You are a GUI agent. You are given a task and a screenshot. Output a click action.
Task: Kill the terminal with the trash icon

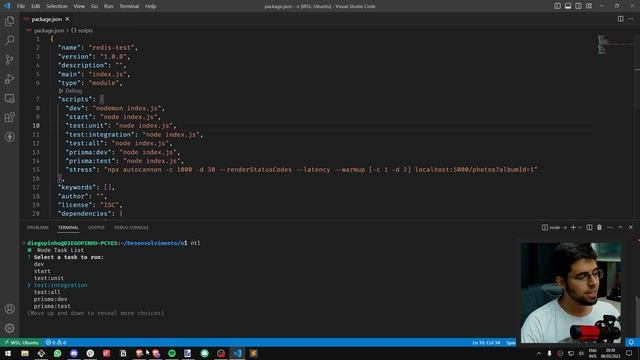pyautogui.click(x=599, y=227)
